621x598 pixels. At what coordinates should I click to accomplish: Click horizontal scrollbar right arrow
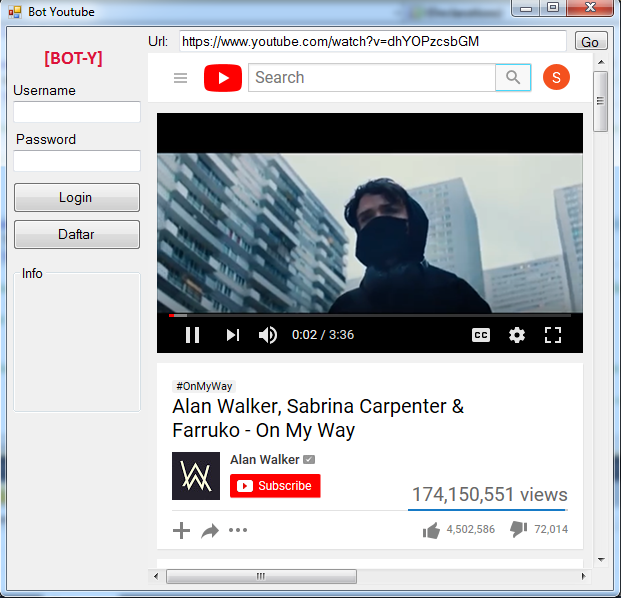click(583, 576)
